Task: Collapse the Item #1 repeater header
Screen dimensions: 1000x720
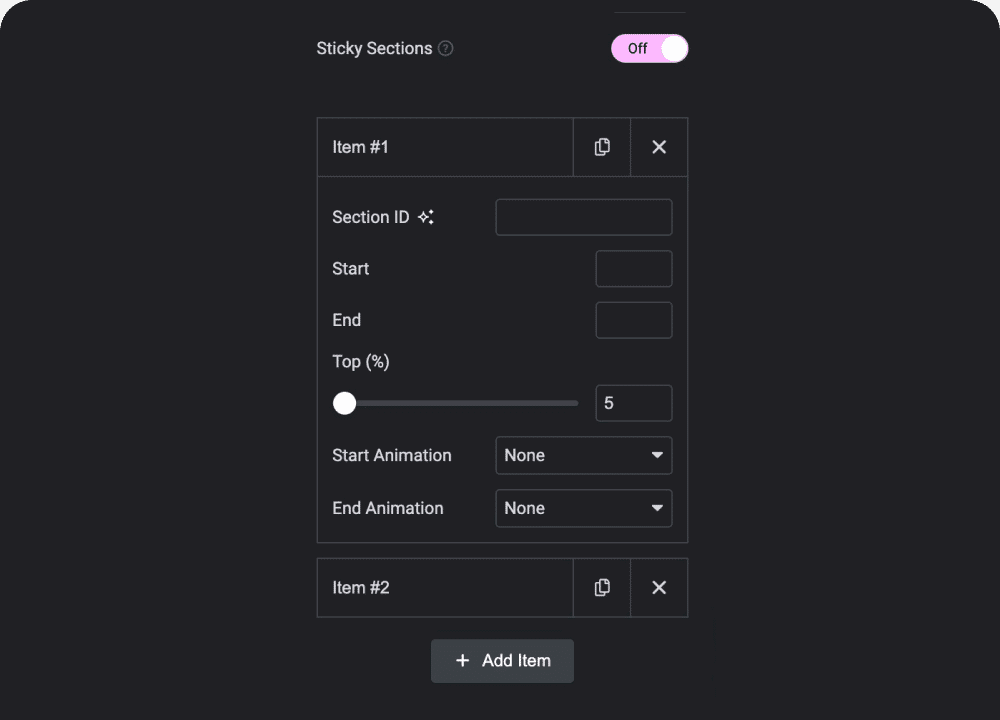Action: 445,147
